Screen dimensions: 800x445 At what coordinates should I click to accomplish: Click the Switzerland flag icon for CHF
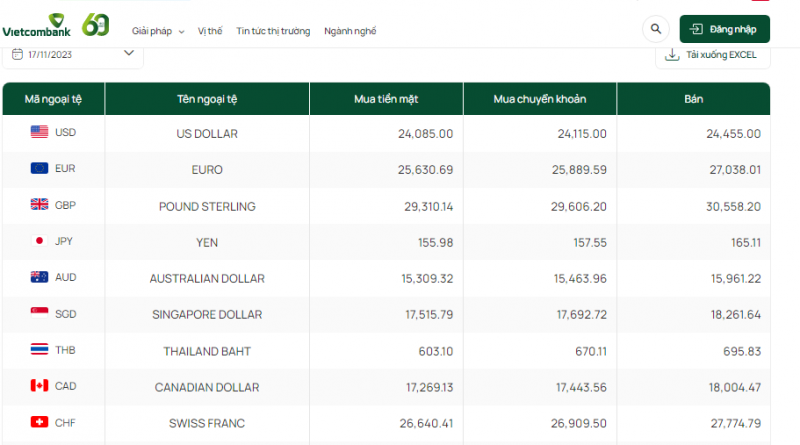(x=40, y=422)
